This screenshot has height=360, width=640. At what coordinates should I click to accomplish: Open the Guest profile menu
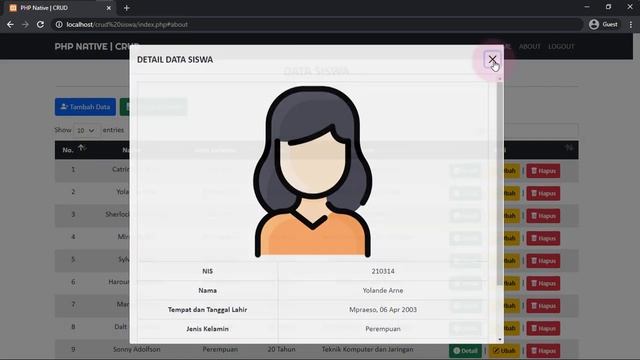point(604,24)
